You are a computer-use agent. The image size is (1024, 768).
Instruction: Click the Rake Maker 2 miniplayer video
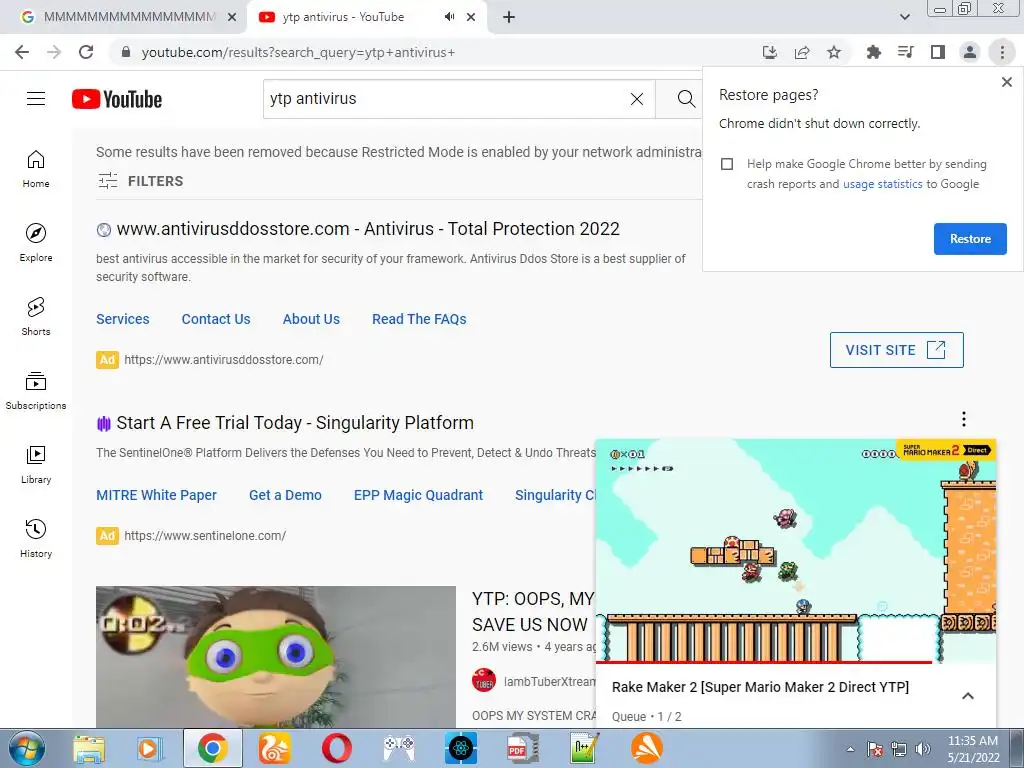pyautogui.click(x=795, y=551)
